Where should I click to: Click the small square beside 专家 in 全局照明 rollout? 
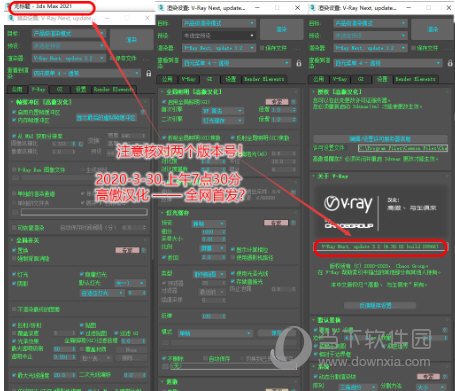coord(293,101)
